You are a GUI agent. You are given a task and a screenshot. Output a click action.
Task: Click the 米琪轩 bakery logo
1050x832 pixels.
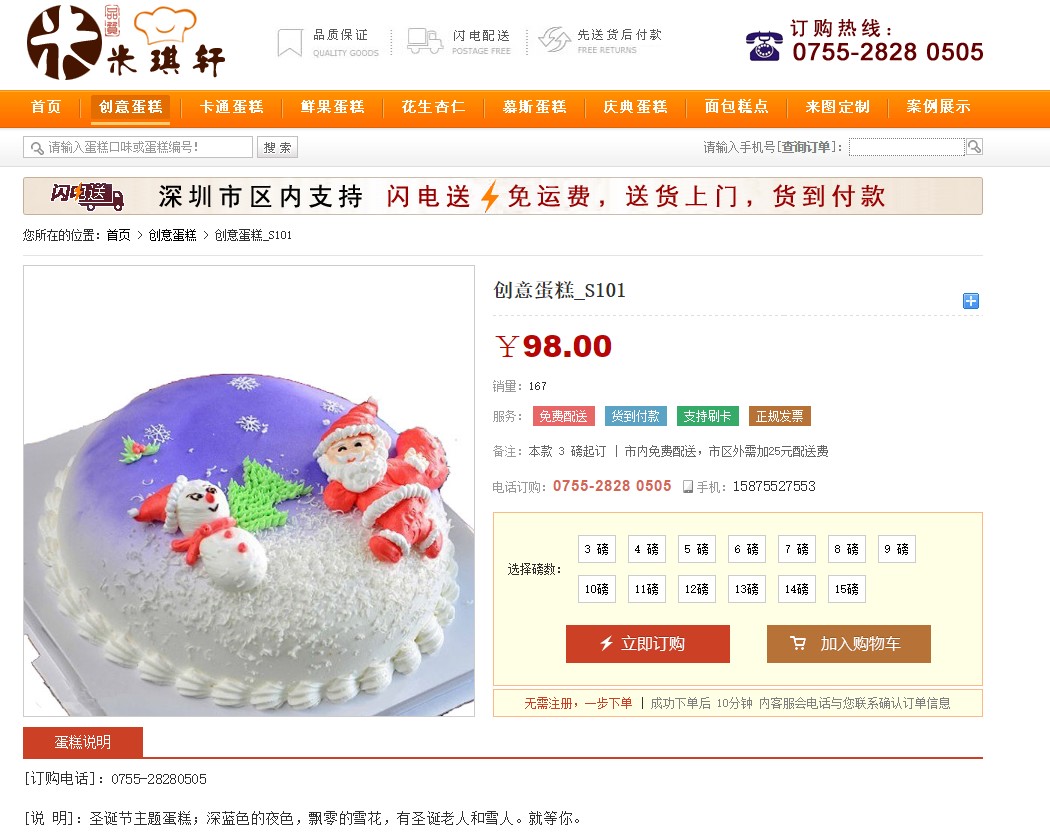point(125,42)
